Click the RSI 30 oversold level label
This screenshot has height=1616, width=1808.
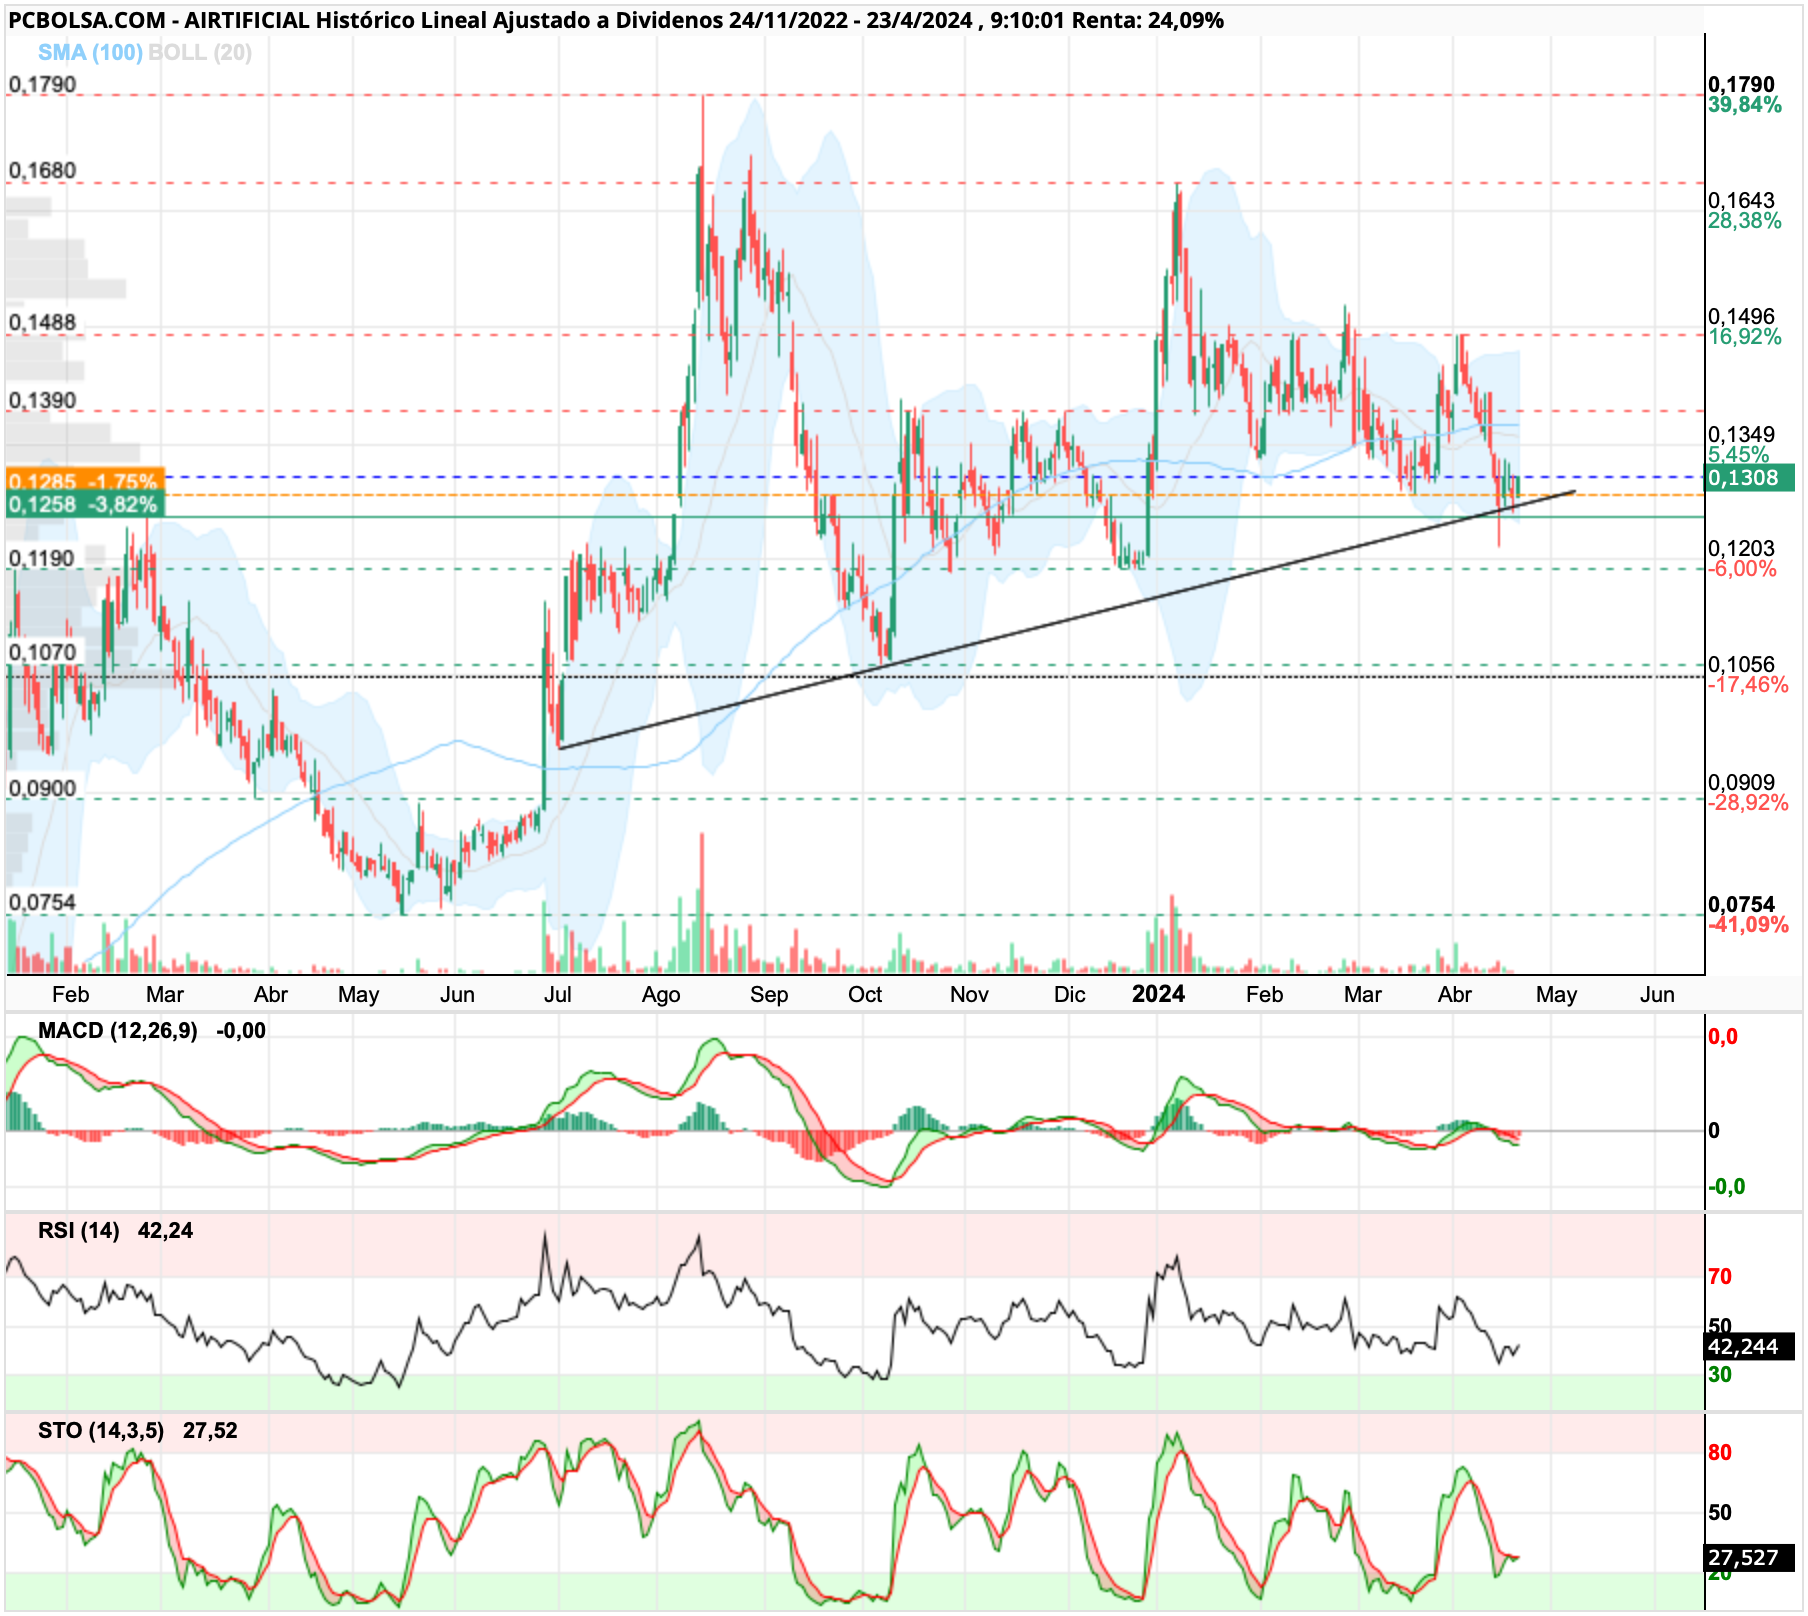[x=1720, y=1374]
